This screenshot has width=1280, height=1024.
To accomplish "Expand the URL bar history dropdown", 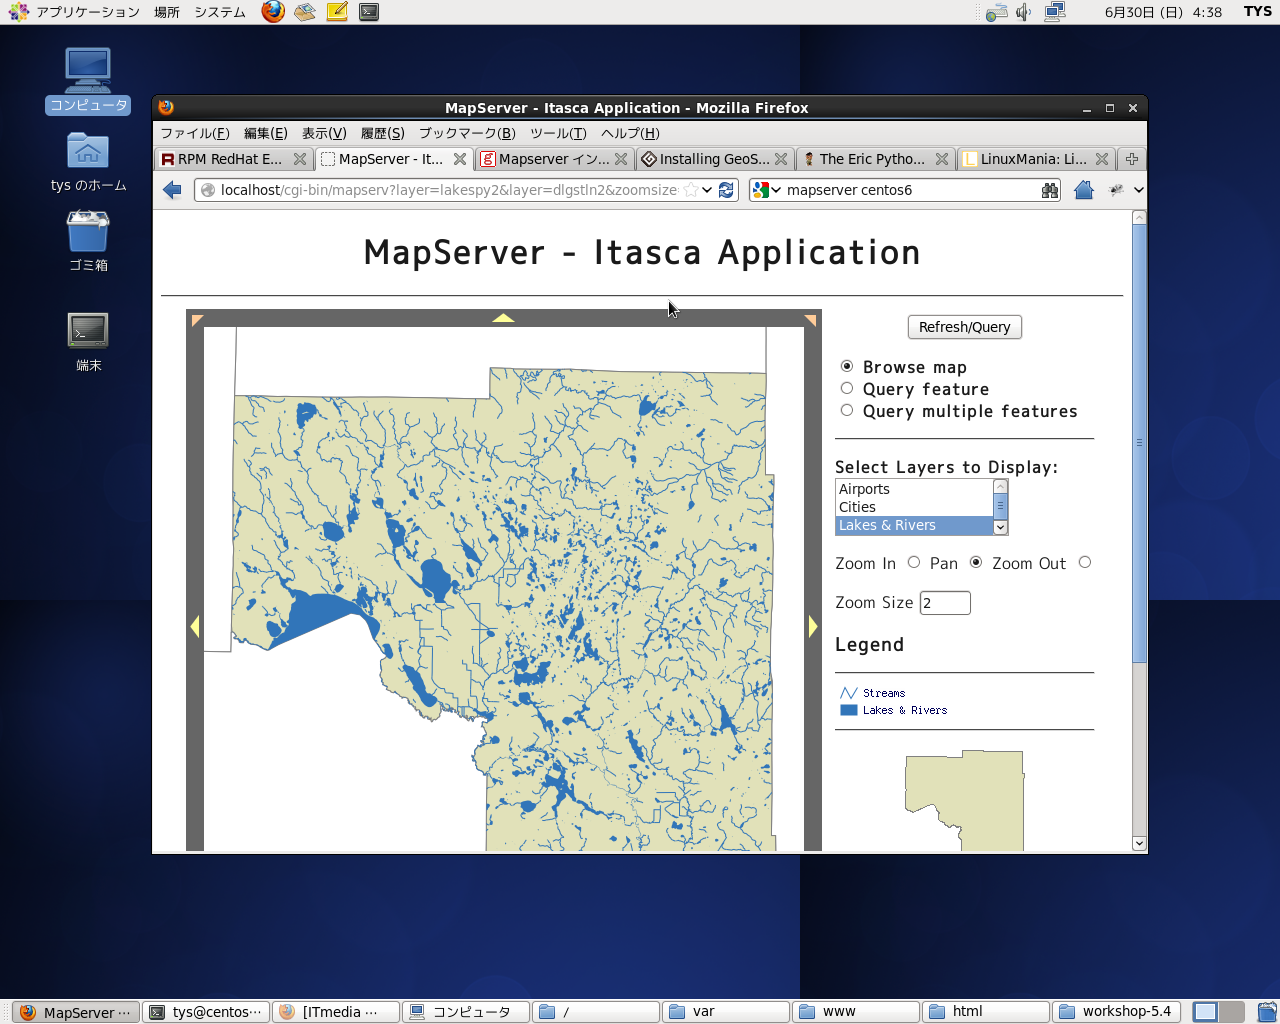I will [x=707, y=190].
